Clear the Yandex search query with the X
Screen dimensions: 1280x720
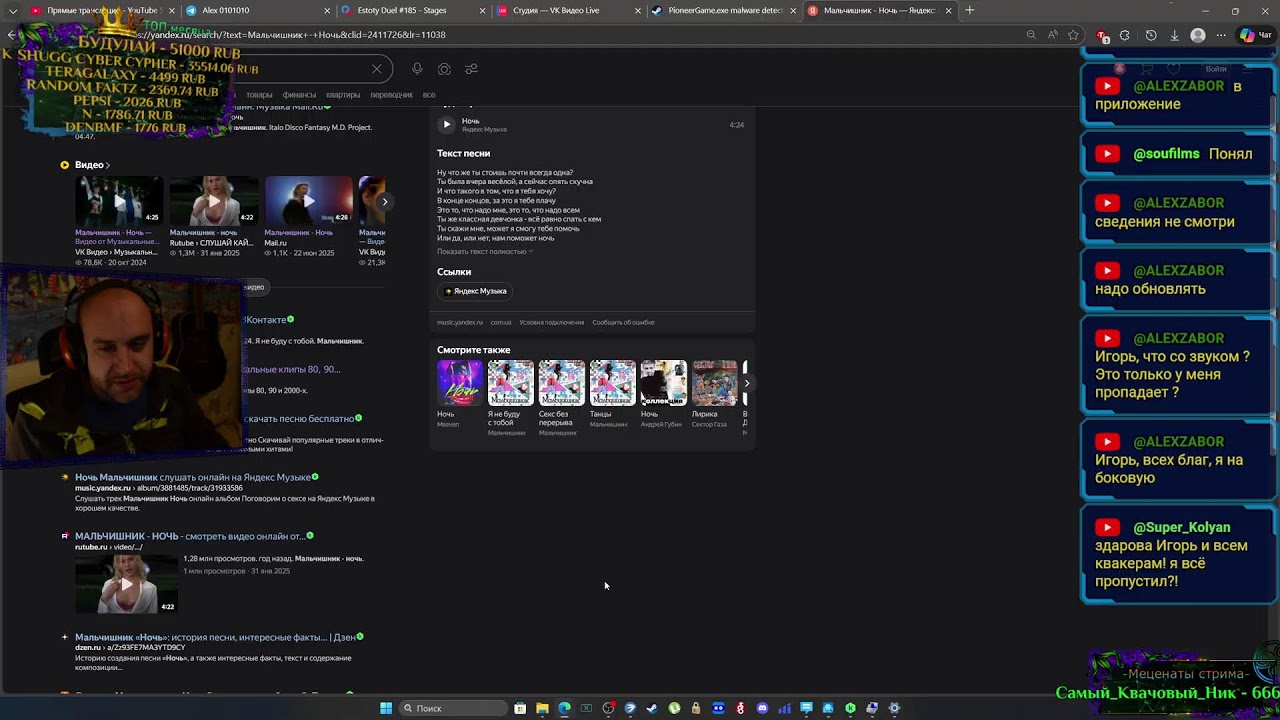(x=376, y=69)
